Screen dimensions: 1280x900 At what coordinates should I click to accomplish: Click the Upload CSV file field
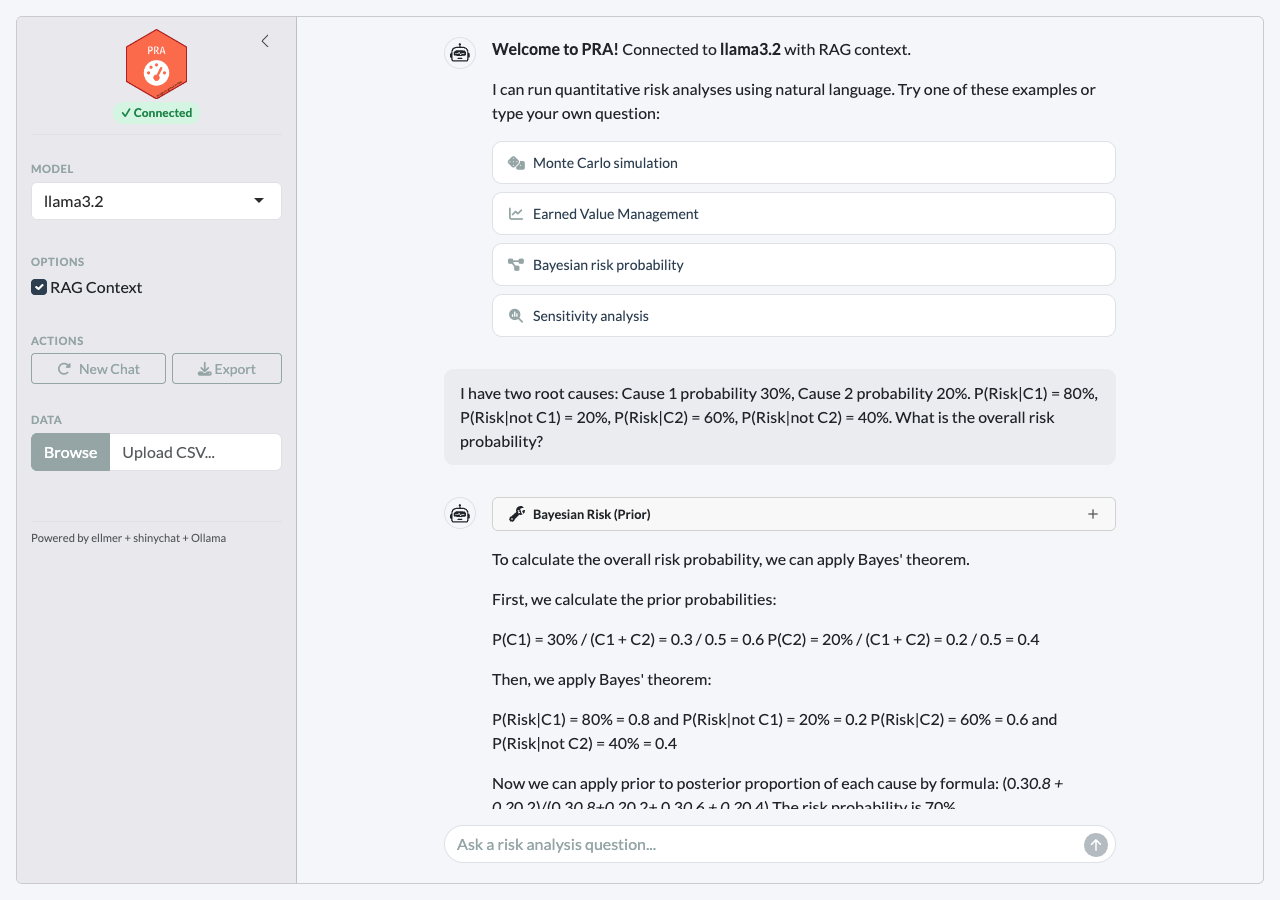coord(195,452)
